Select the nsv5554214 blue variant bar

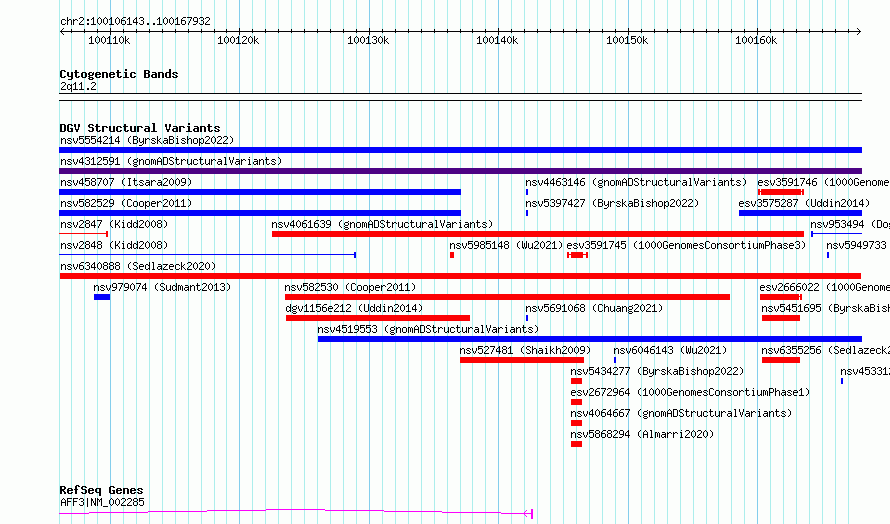click(x=460, y=150)
